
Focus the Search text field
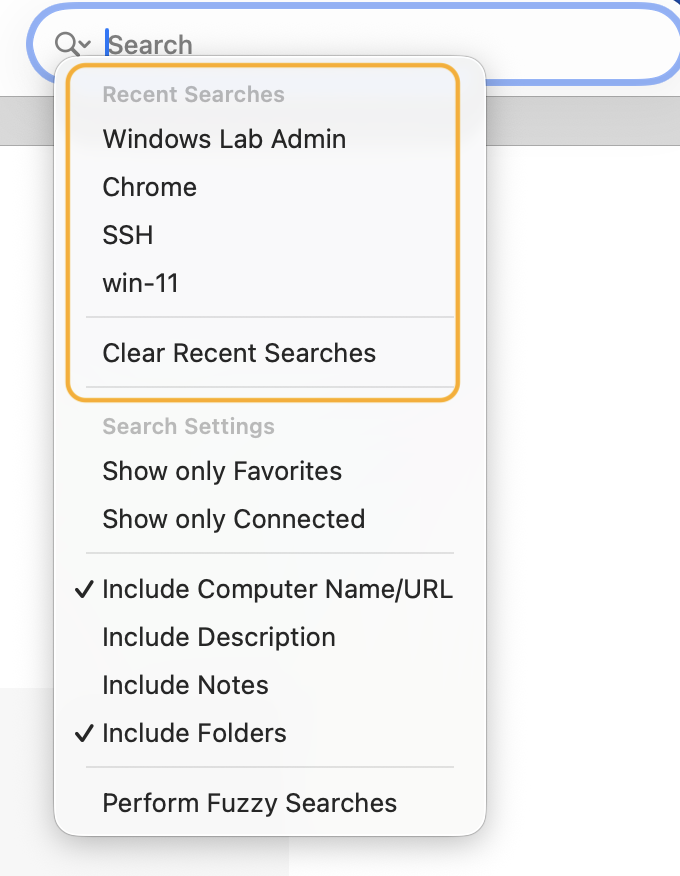click(386, 45)
